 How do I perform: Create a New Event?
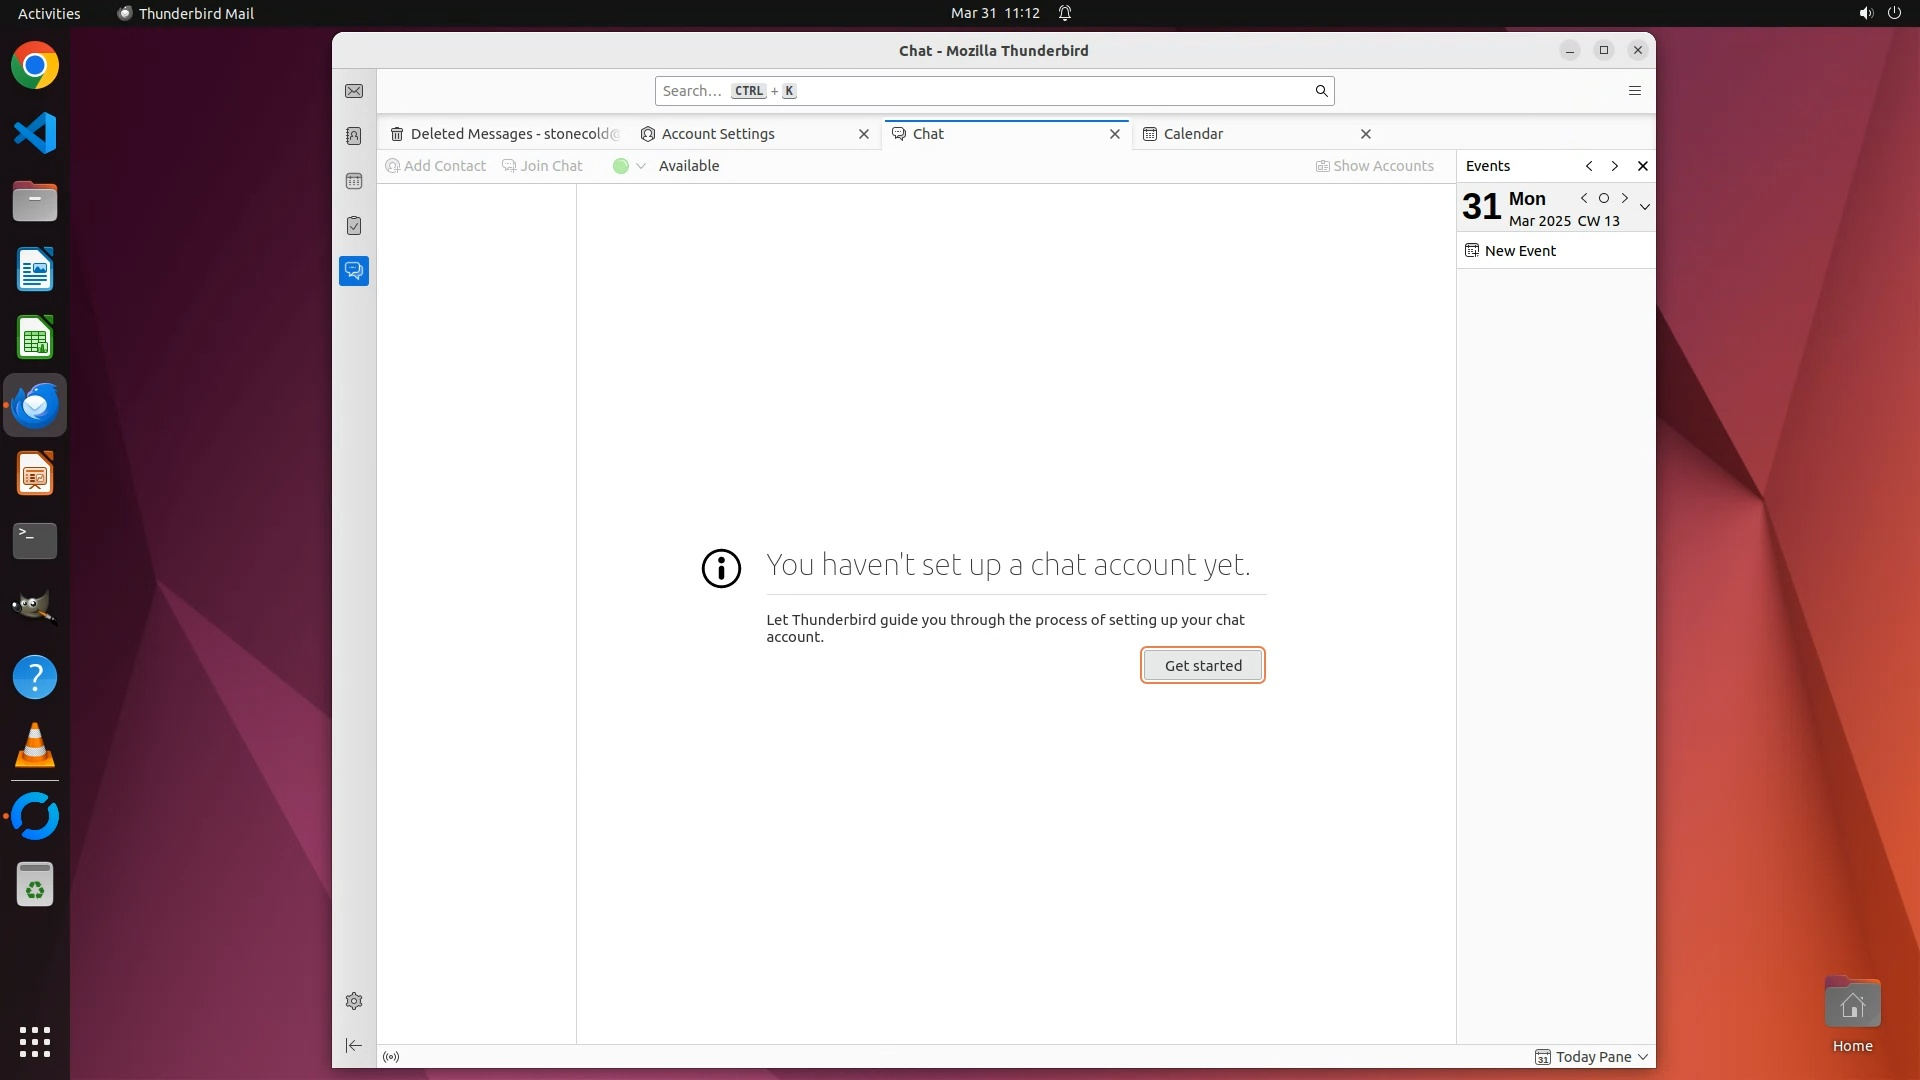click(1519, 251)
